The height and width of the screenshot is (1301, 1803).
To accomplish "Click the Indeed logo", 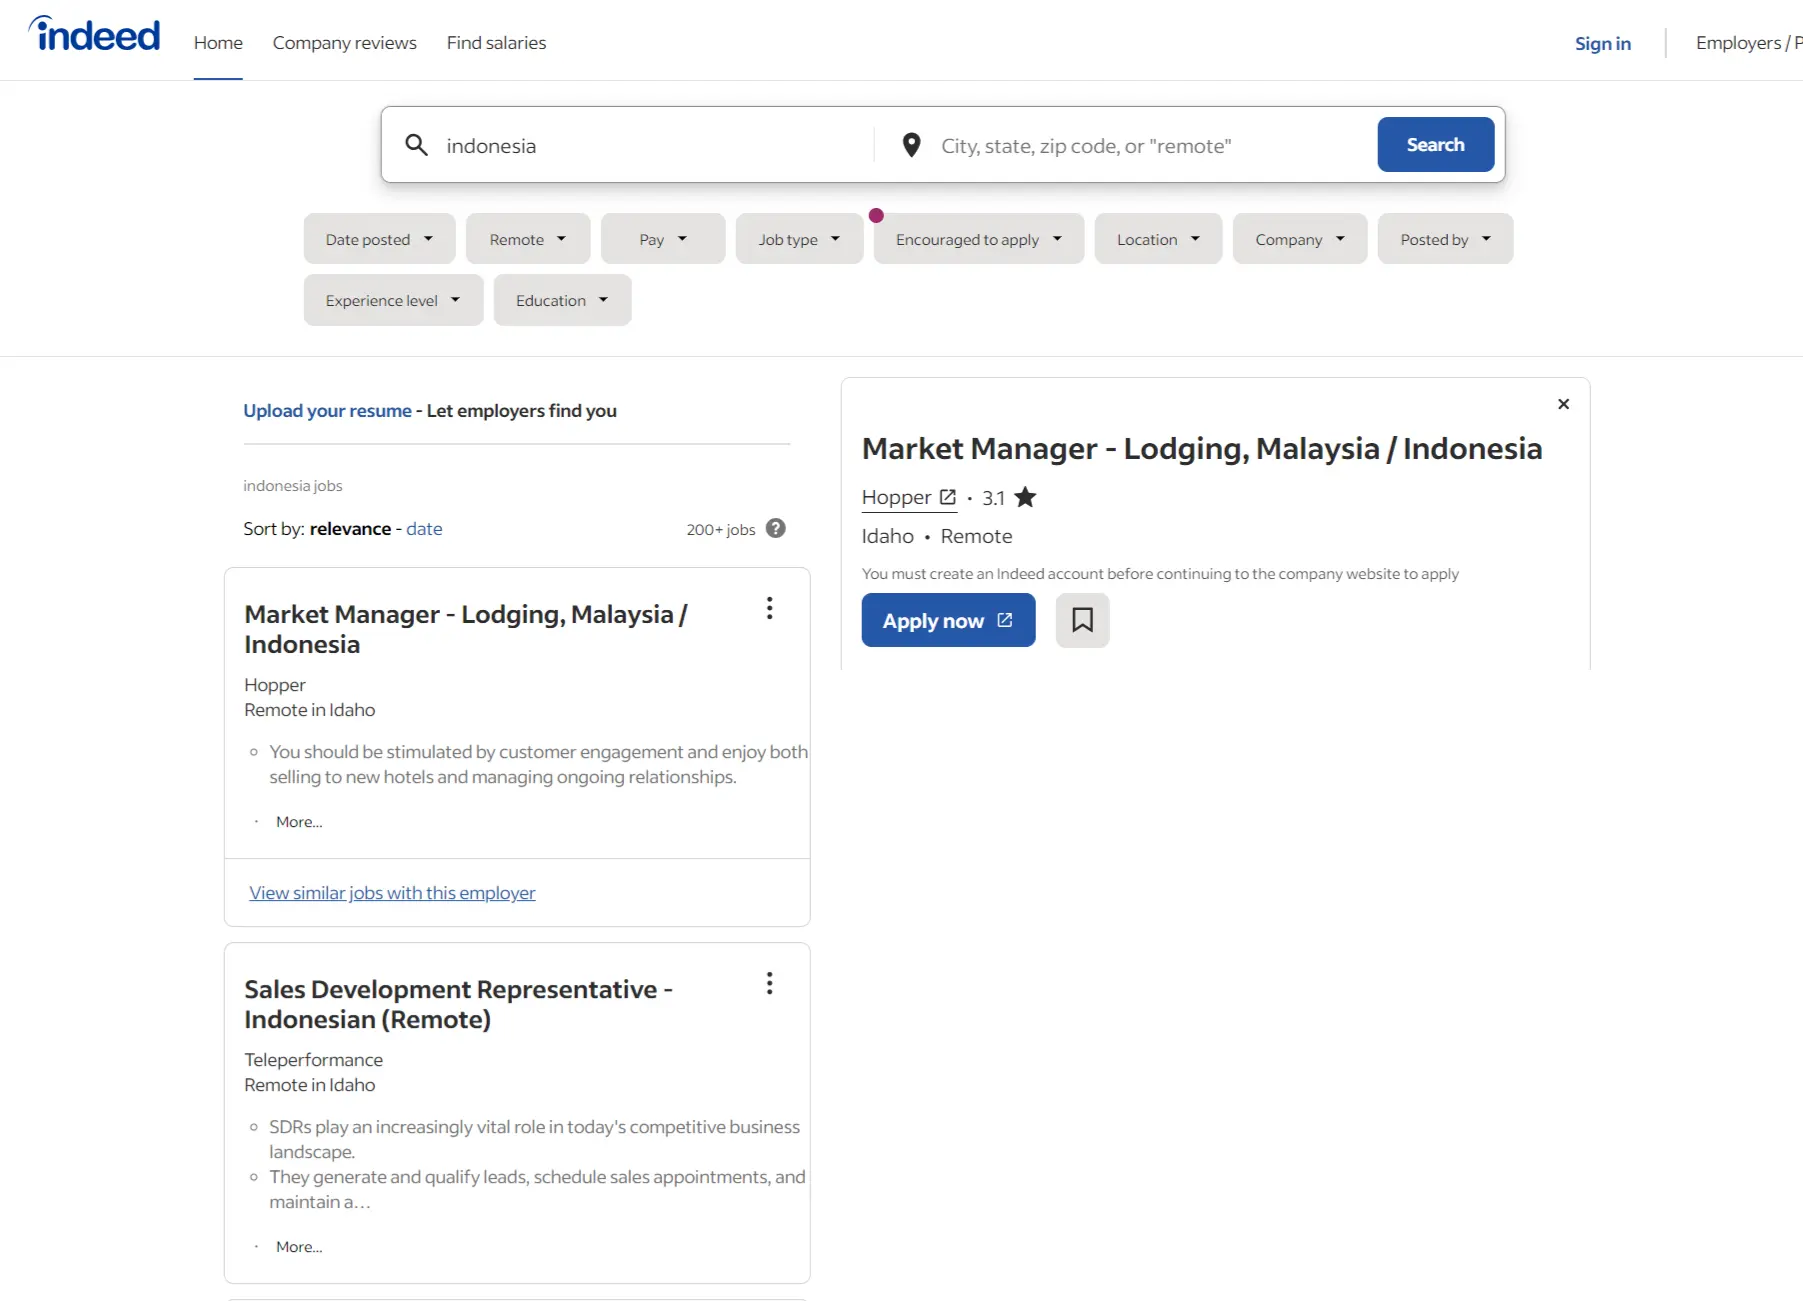I will (94, 35).
